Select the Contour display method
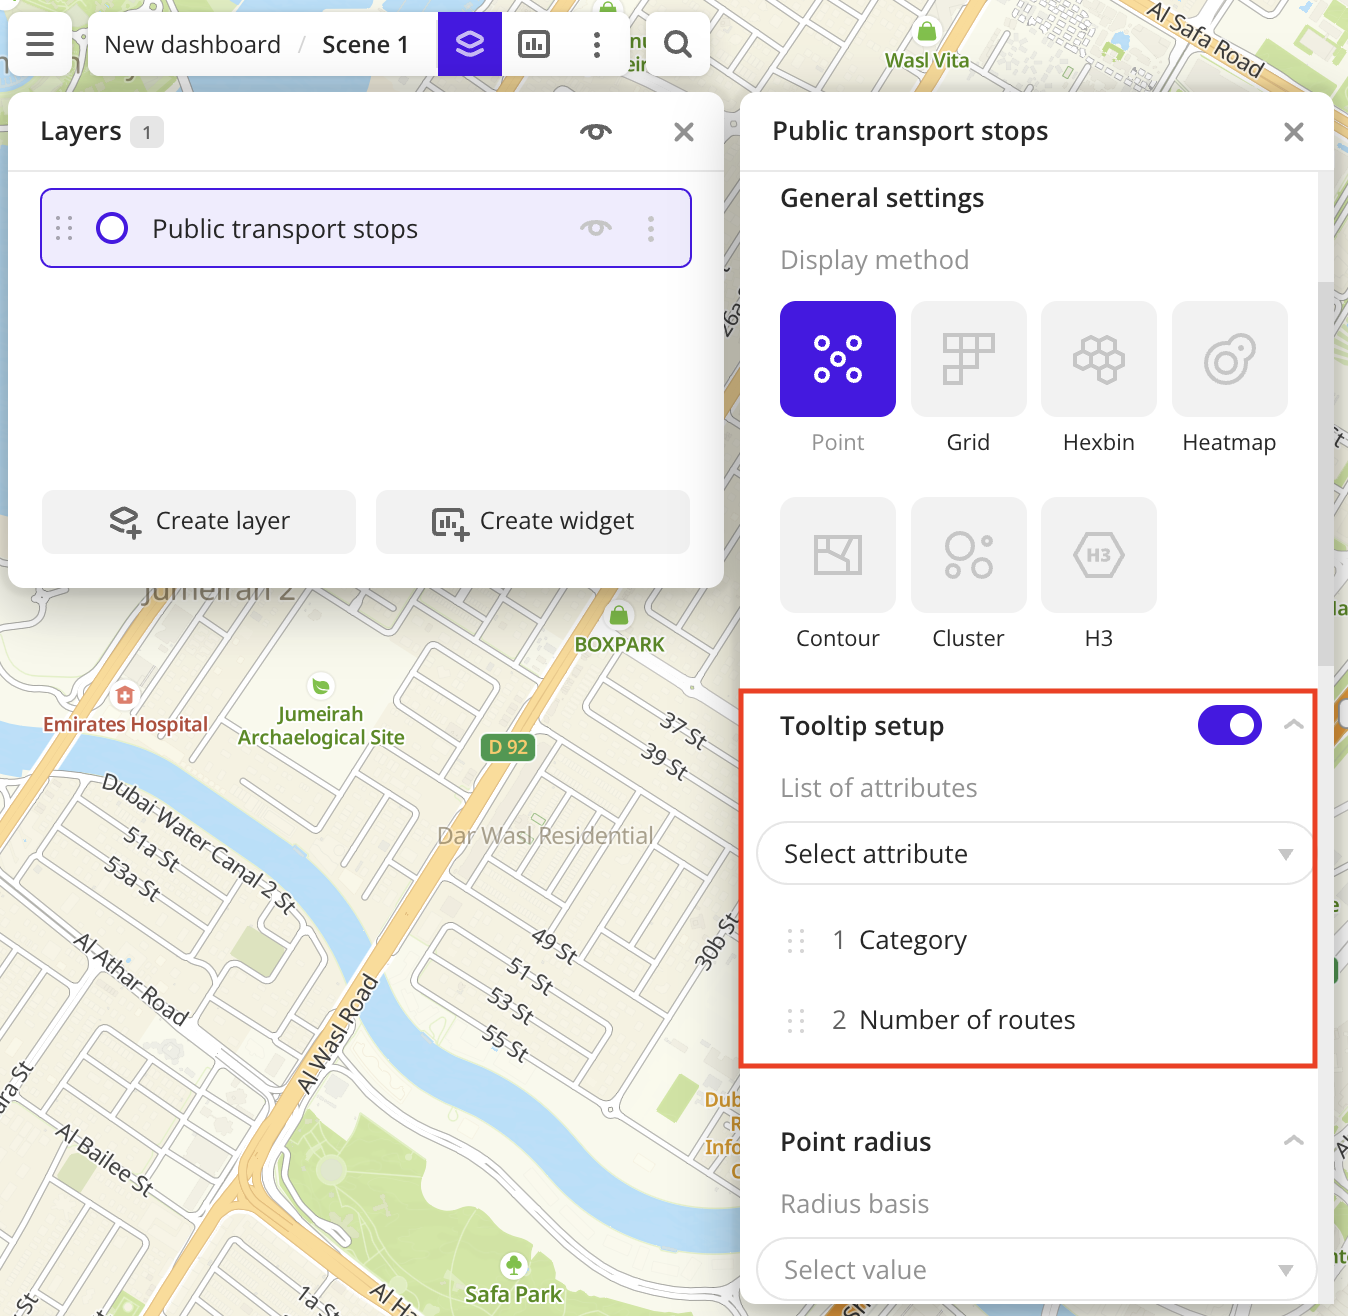1348x1316 pixels. pos(837,555)
